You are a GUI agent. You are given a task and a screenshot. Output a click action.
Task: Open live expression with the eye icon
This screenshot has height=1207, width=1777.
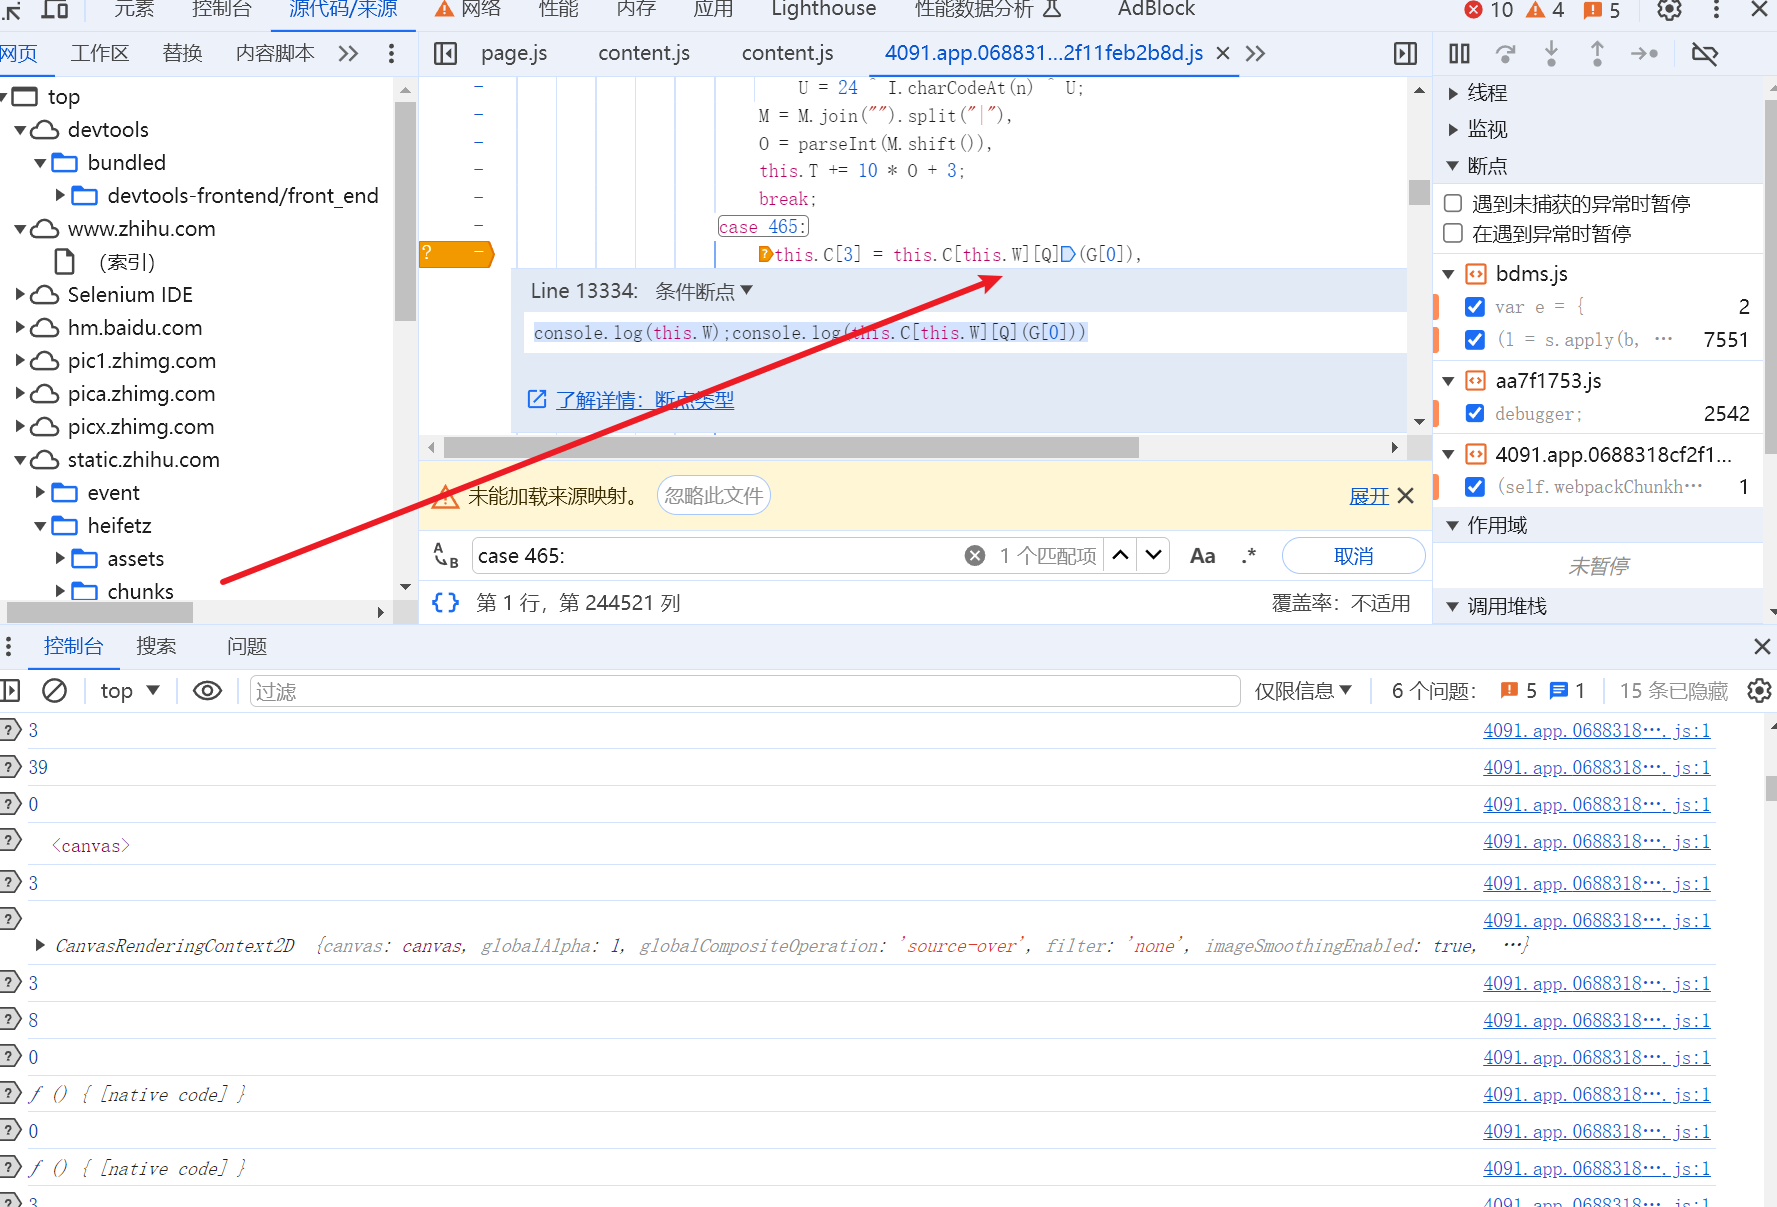point(207,691)
